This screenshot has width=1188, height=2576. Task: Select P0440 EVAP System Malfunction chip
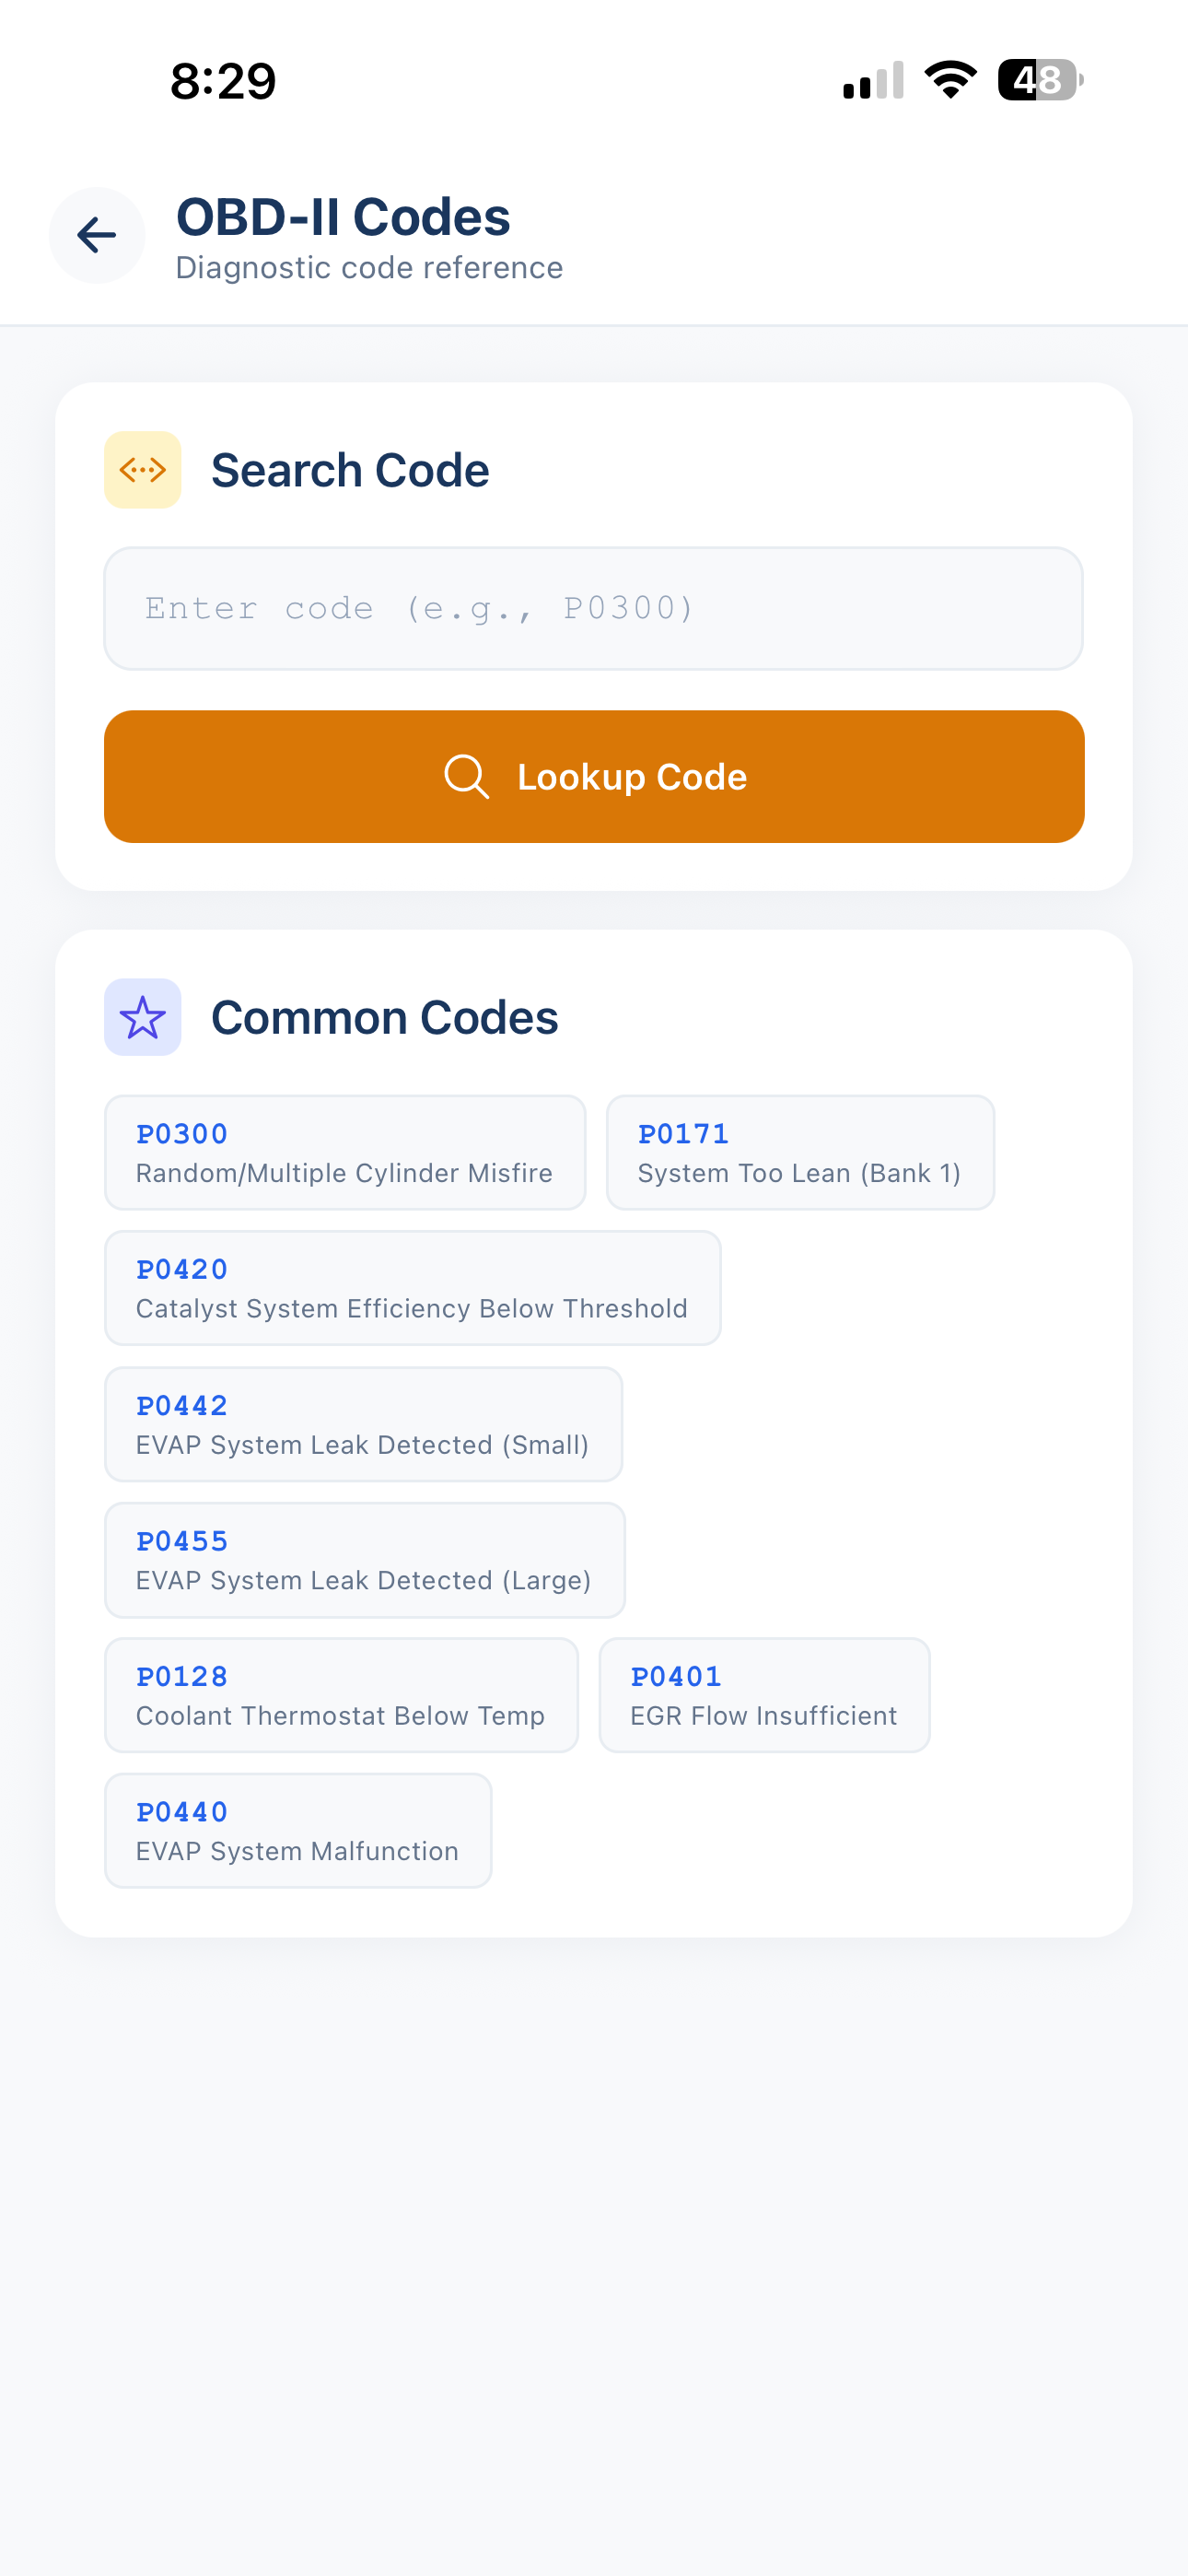coord(298,1831)
